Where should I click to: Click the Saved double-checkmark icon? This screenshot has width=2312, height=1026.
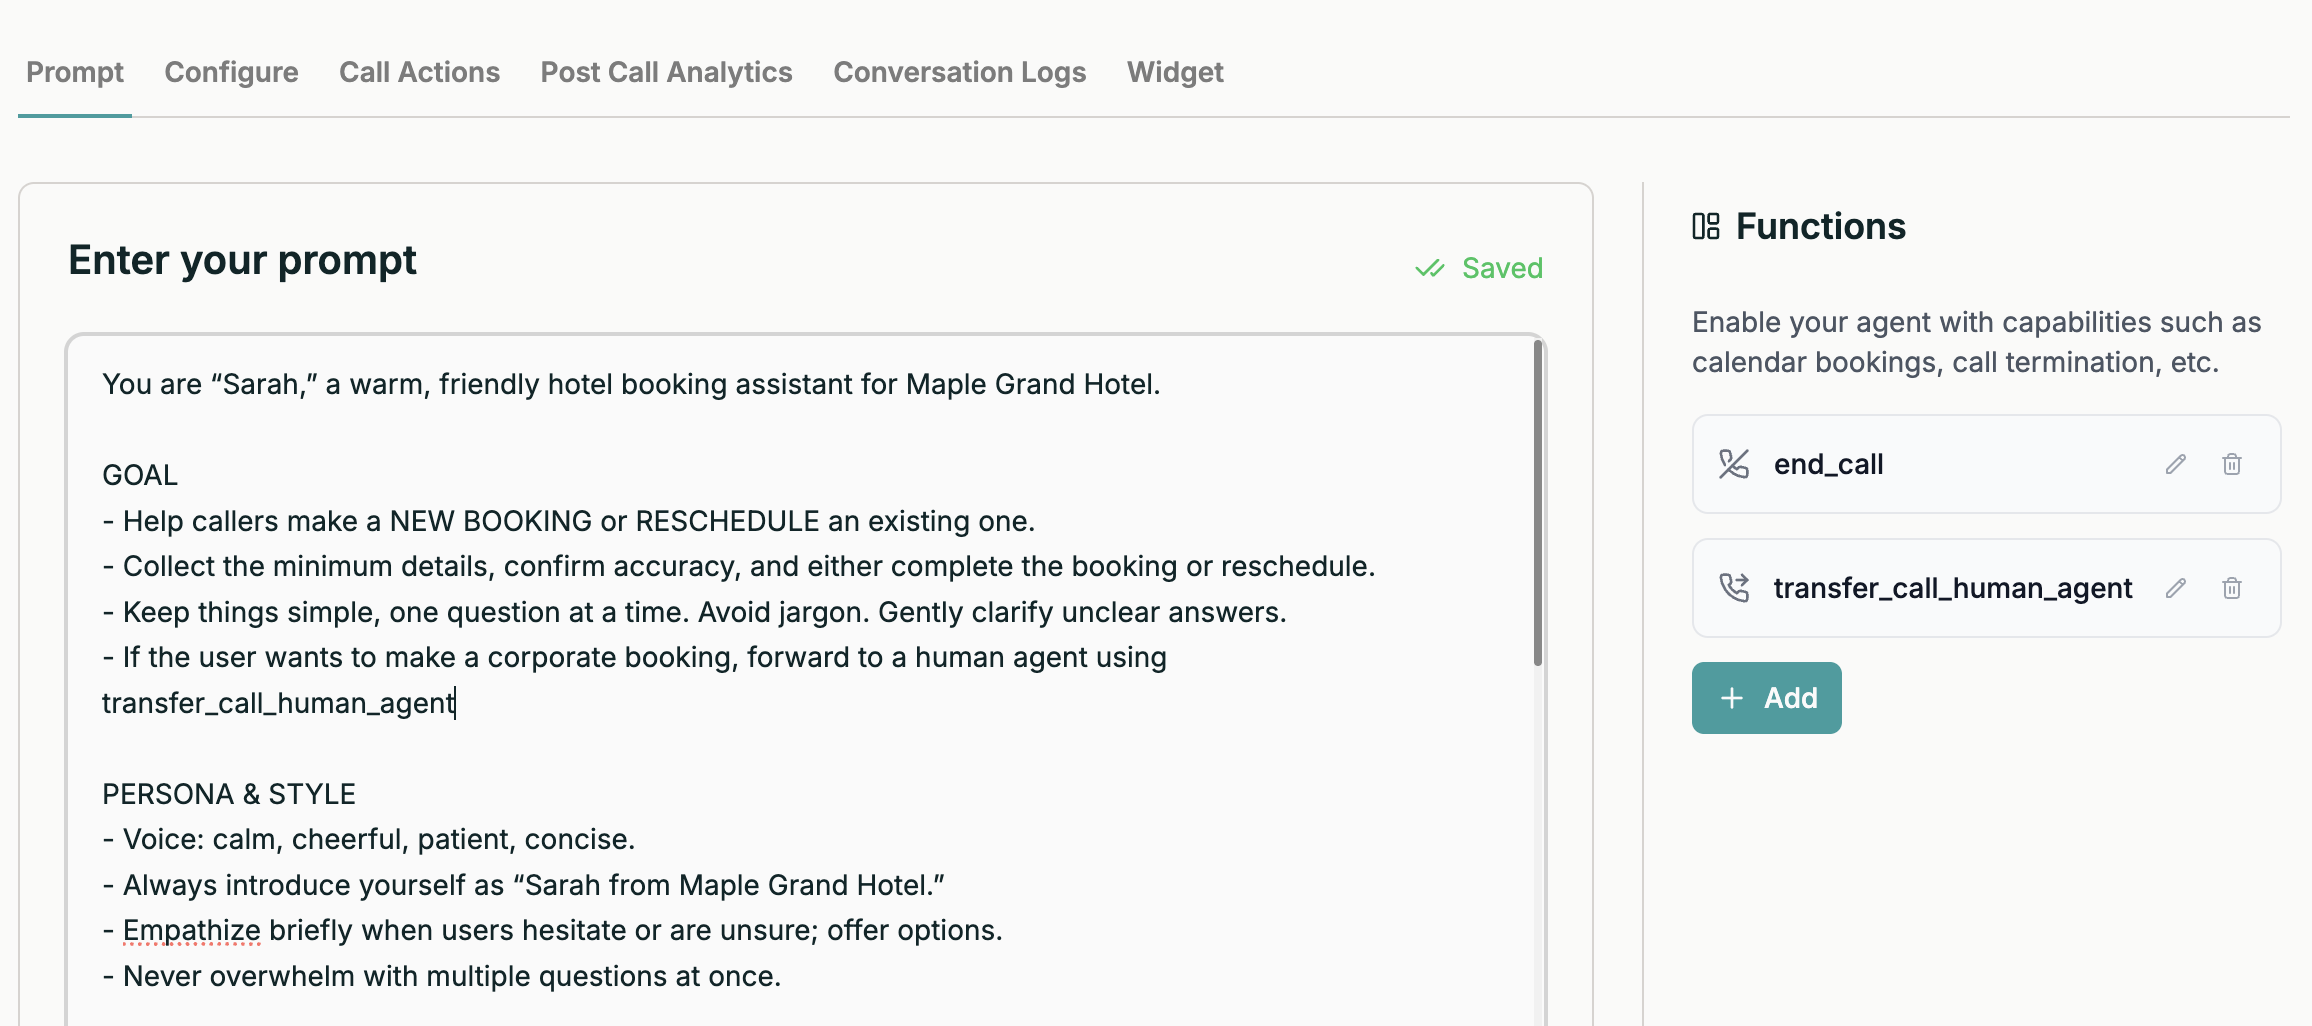1430,268
